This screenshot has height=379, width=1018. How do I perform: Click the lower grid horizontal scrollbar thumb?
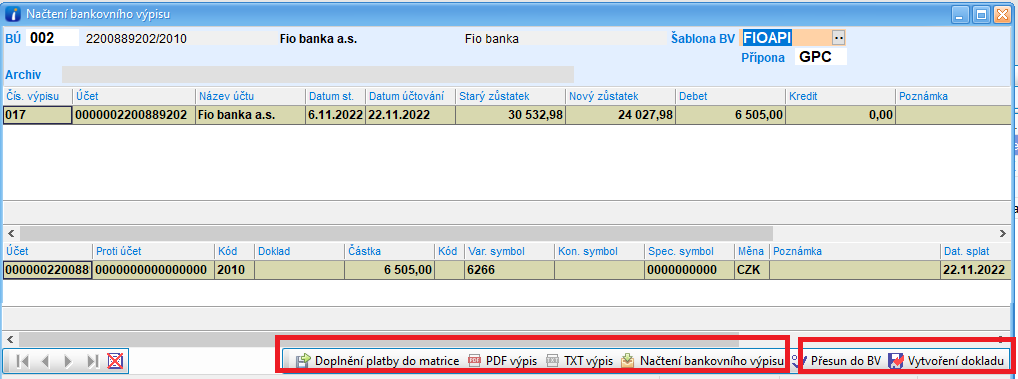coord(379,339)
